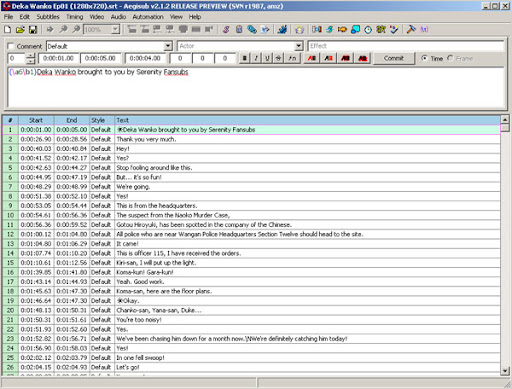Open the Audio menu
The height and width of the screenshot is (389, 512).
point(118,17)
